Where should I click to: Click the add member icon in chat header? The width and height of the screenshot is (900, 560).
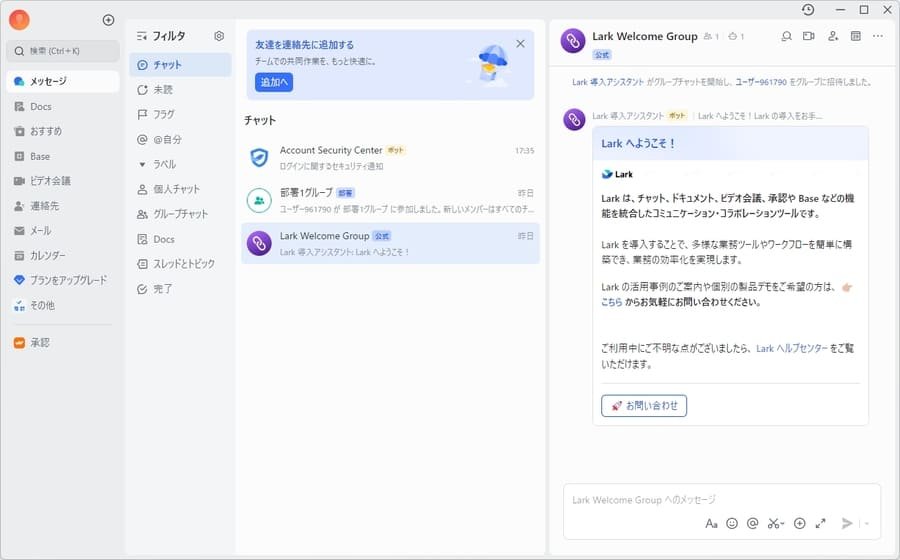pos(833,36)
